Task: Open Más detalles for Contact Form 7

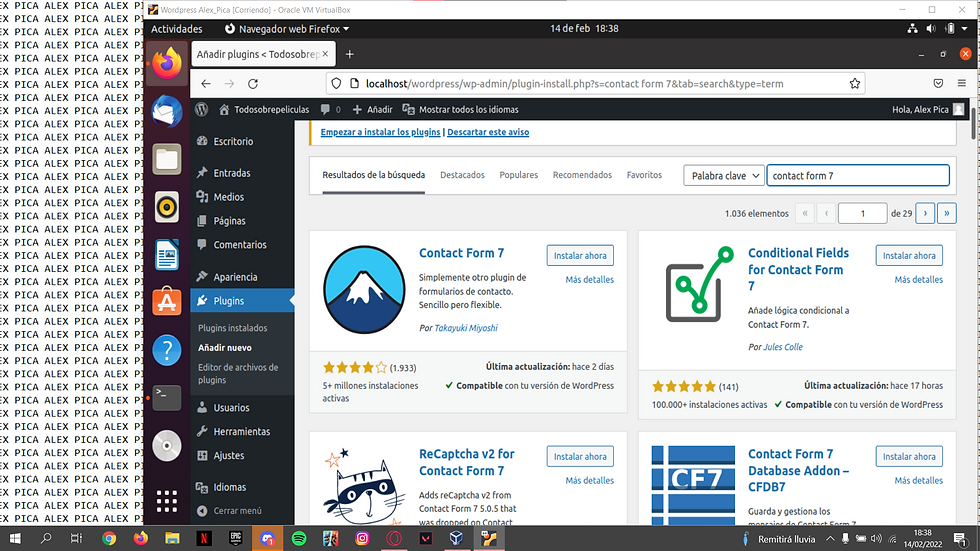Action: click(589, 280)
